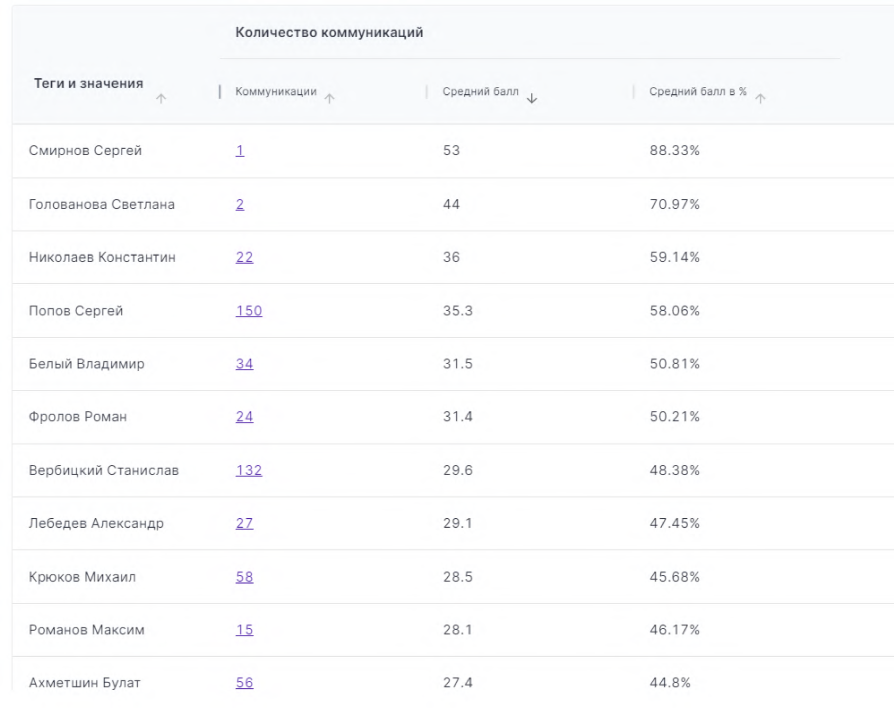The height and width of the screenshot is (708, 894).
Task: Click the 58 link for Крюков Михаил
Action: pos(244,576)
